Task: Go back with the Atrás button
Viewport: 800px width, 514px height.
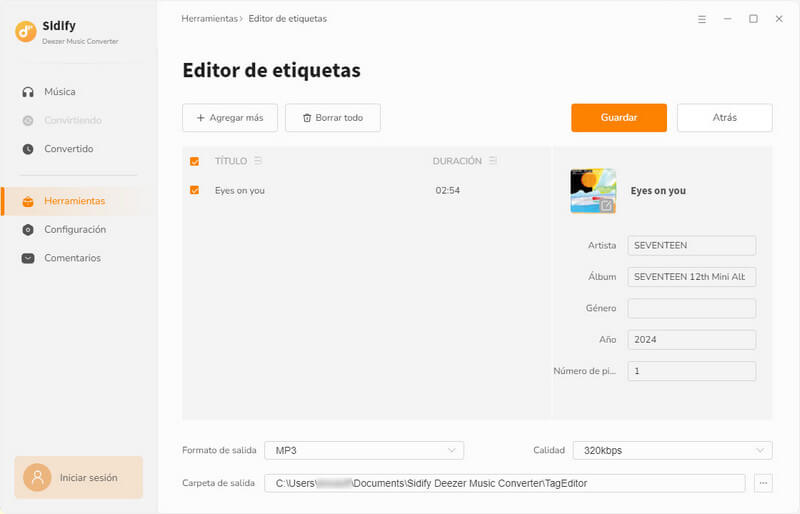Action: click(x=724, y=118)
